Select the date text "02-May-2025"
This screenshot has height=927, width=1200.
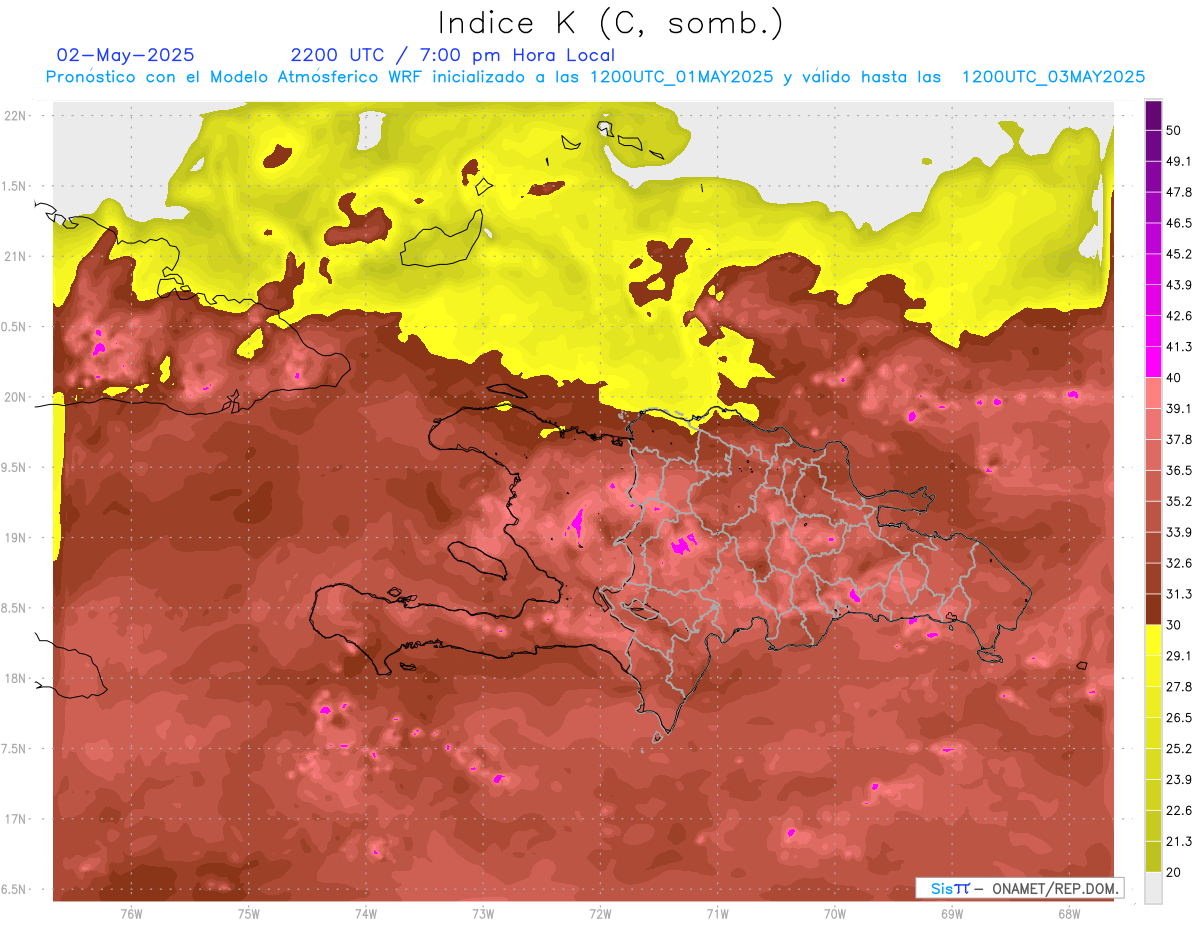(126, 55)
